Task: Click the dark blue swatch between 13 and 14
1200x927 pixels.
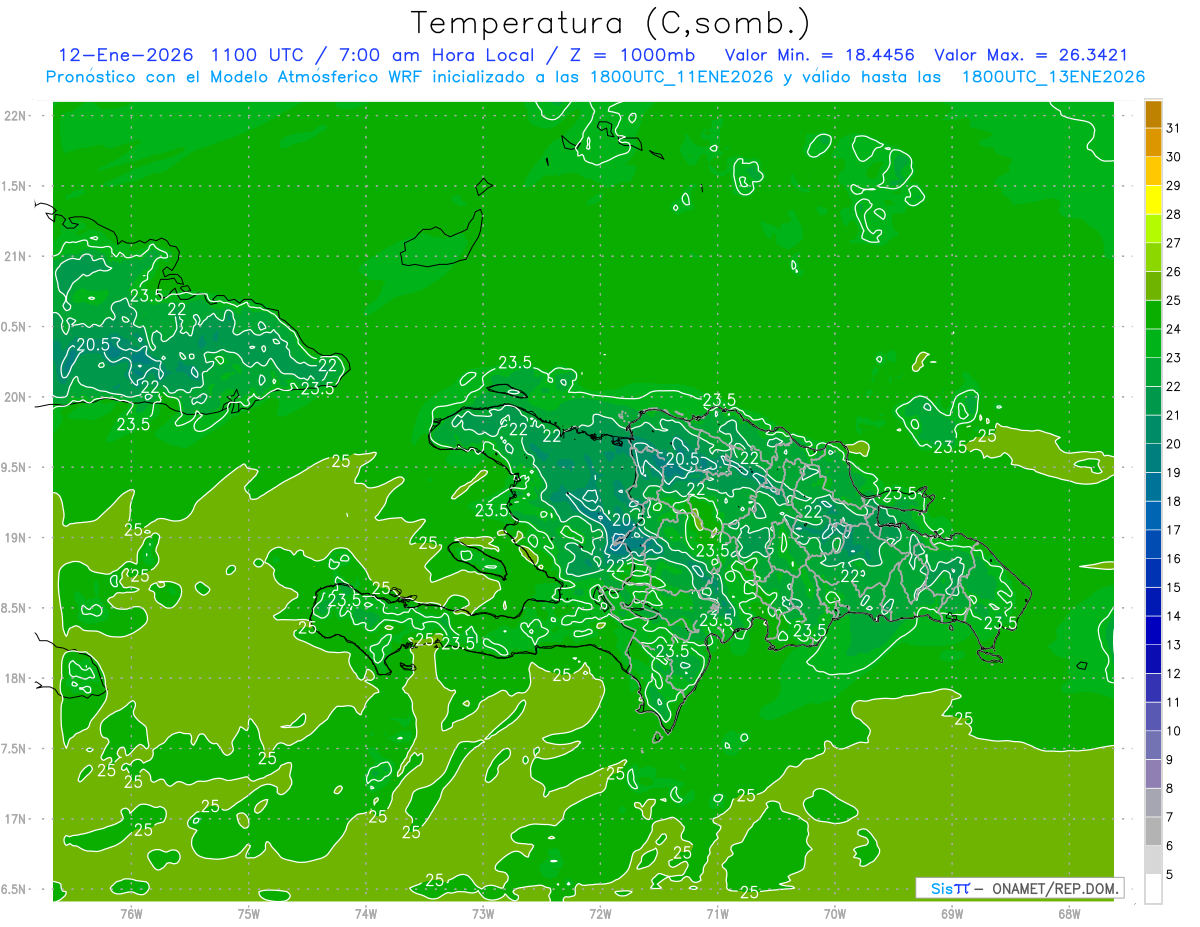Action: point(1153,630)
